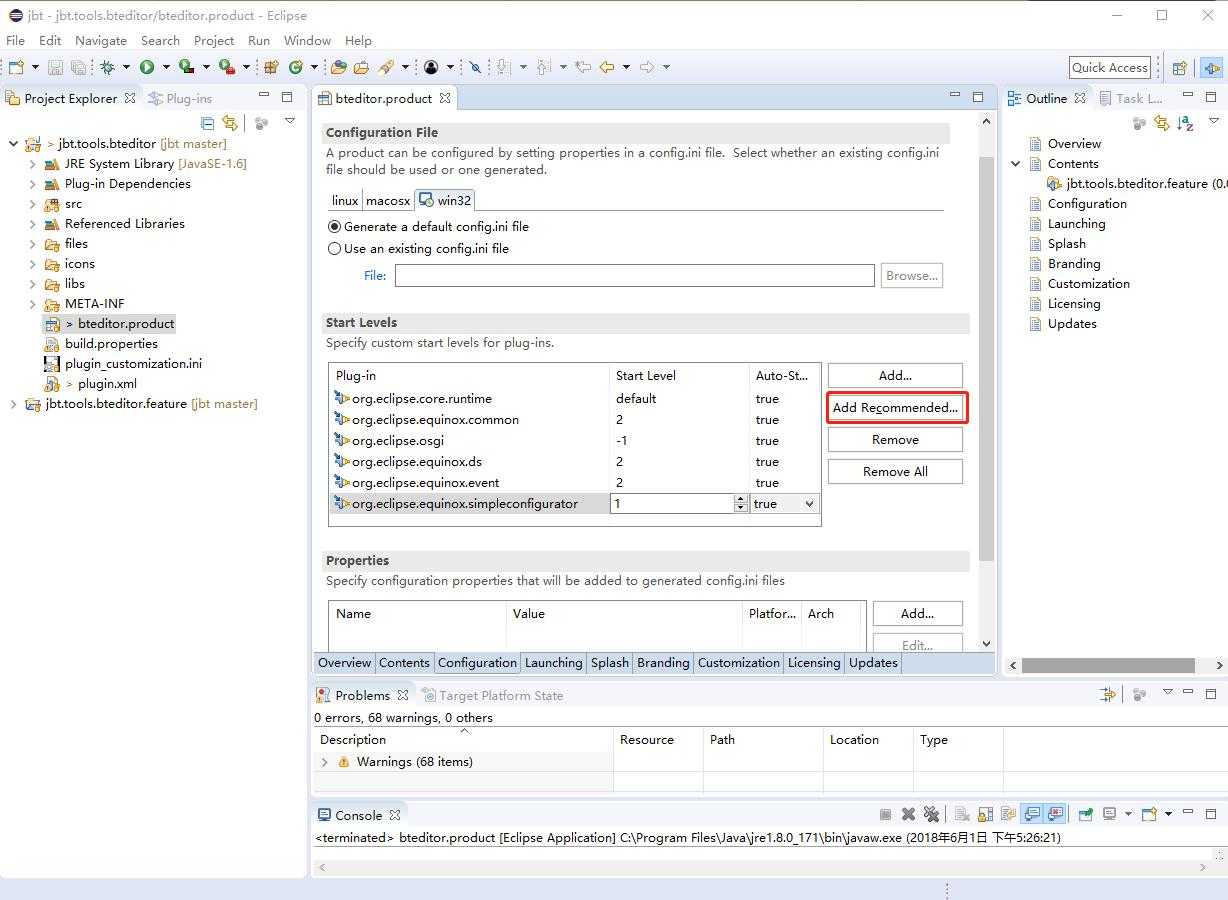Image resolution: width=1228 pixels, height=900 pixels.
Task: Click the Display Selected Console monitor icon
Action: tap(1109, 814)
